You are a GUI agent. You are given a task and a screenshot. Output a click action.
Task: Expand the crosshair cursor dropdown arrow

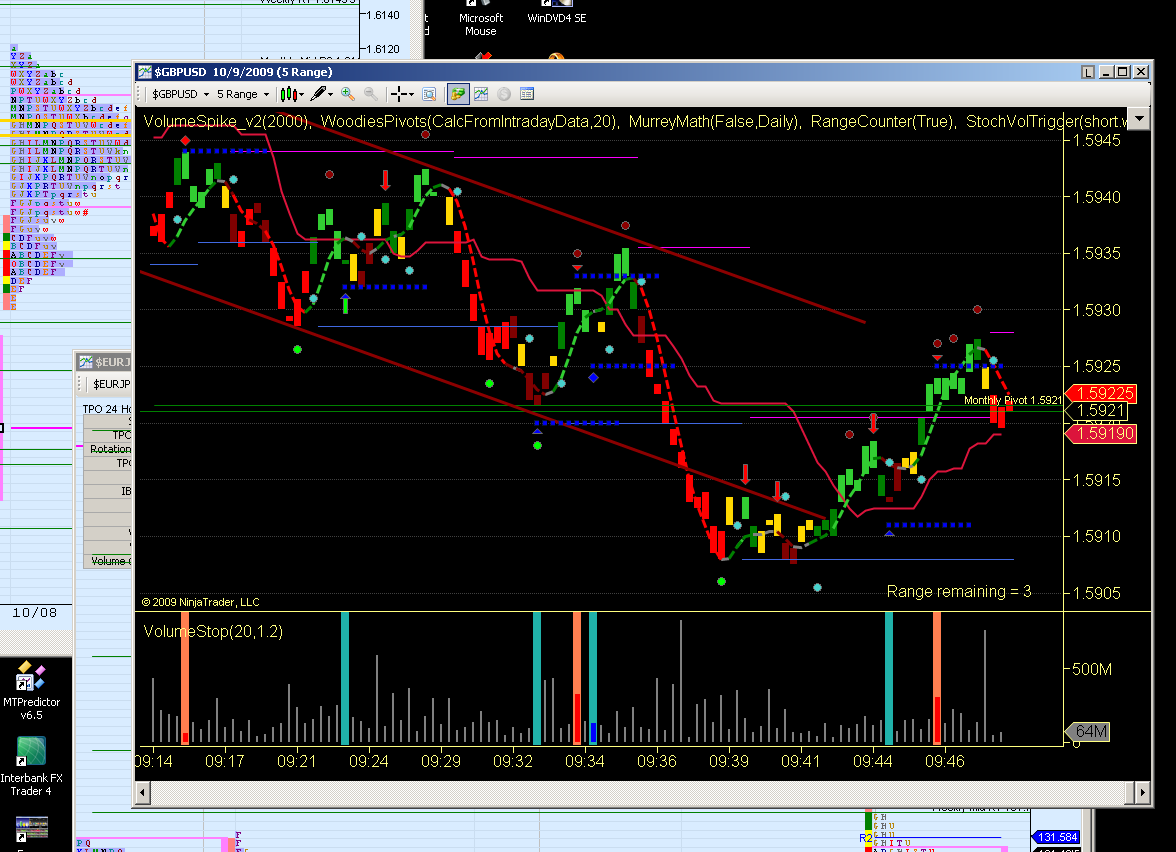click(412, 94)
